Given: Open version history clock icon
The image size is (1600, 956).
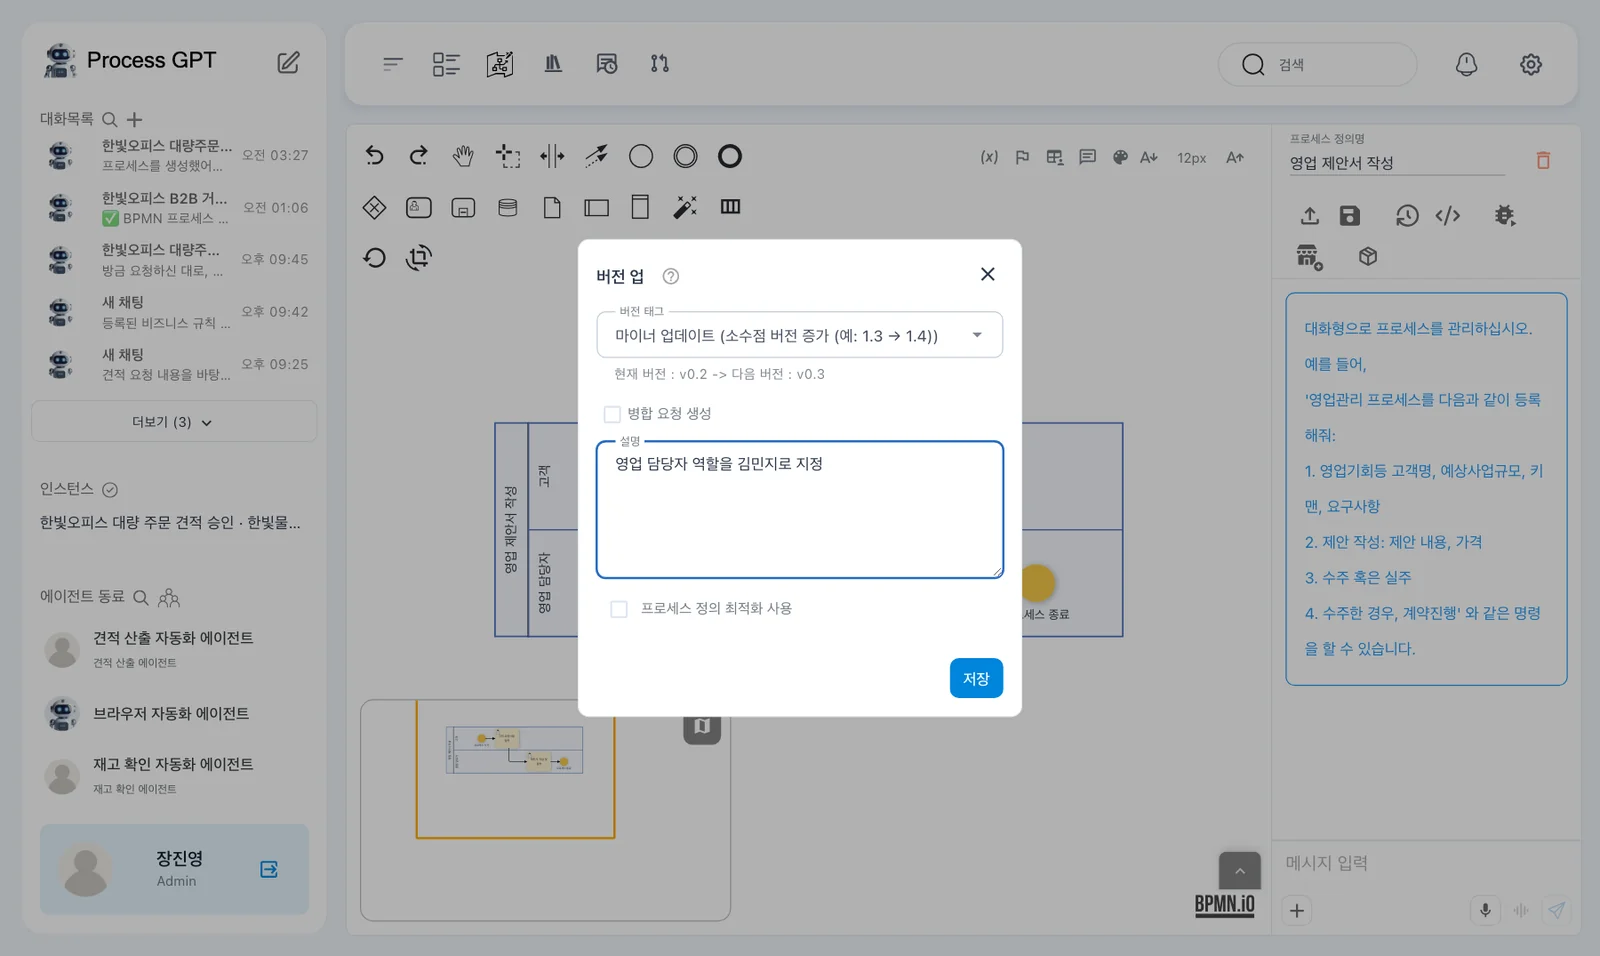Looking at the screenshot, I should click(x=1407, y=215).
